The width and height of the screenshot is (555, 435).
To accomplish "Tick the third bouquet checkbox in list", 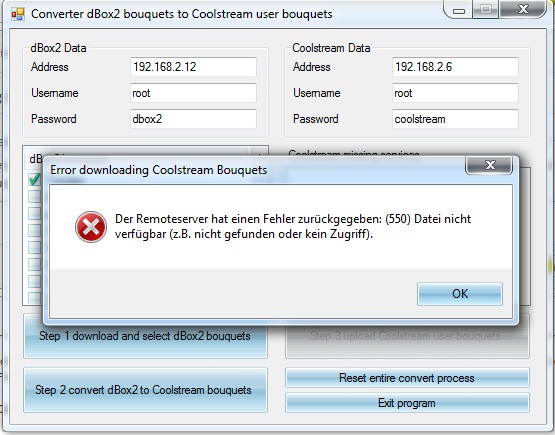I will 35,213.
